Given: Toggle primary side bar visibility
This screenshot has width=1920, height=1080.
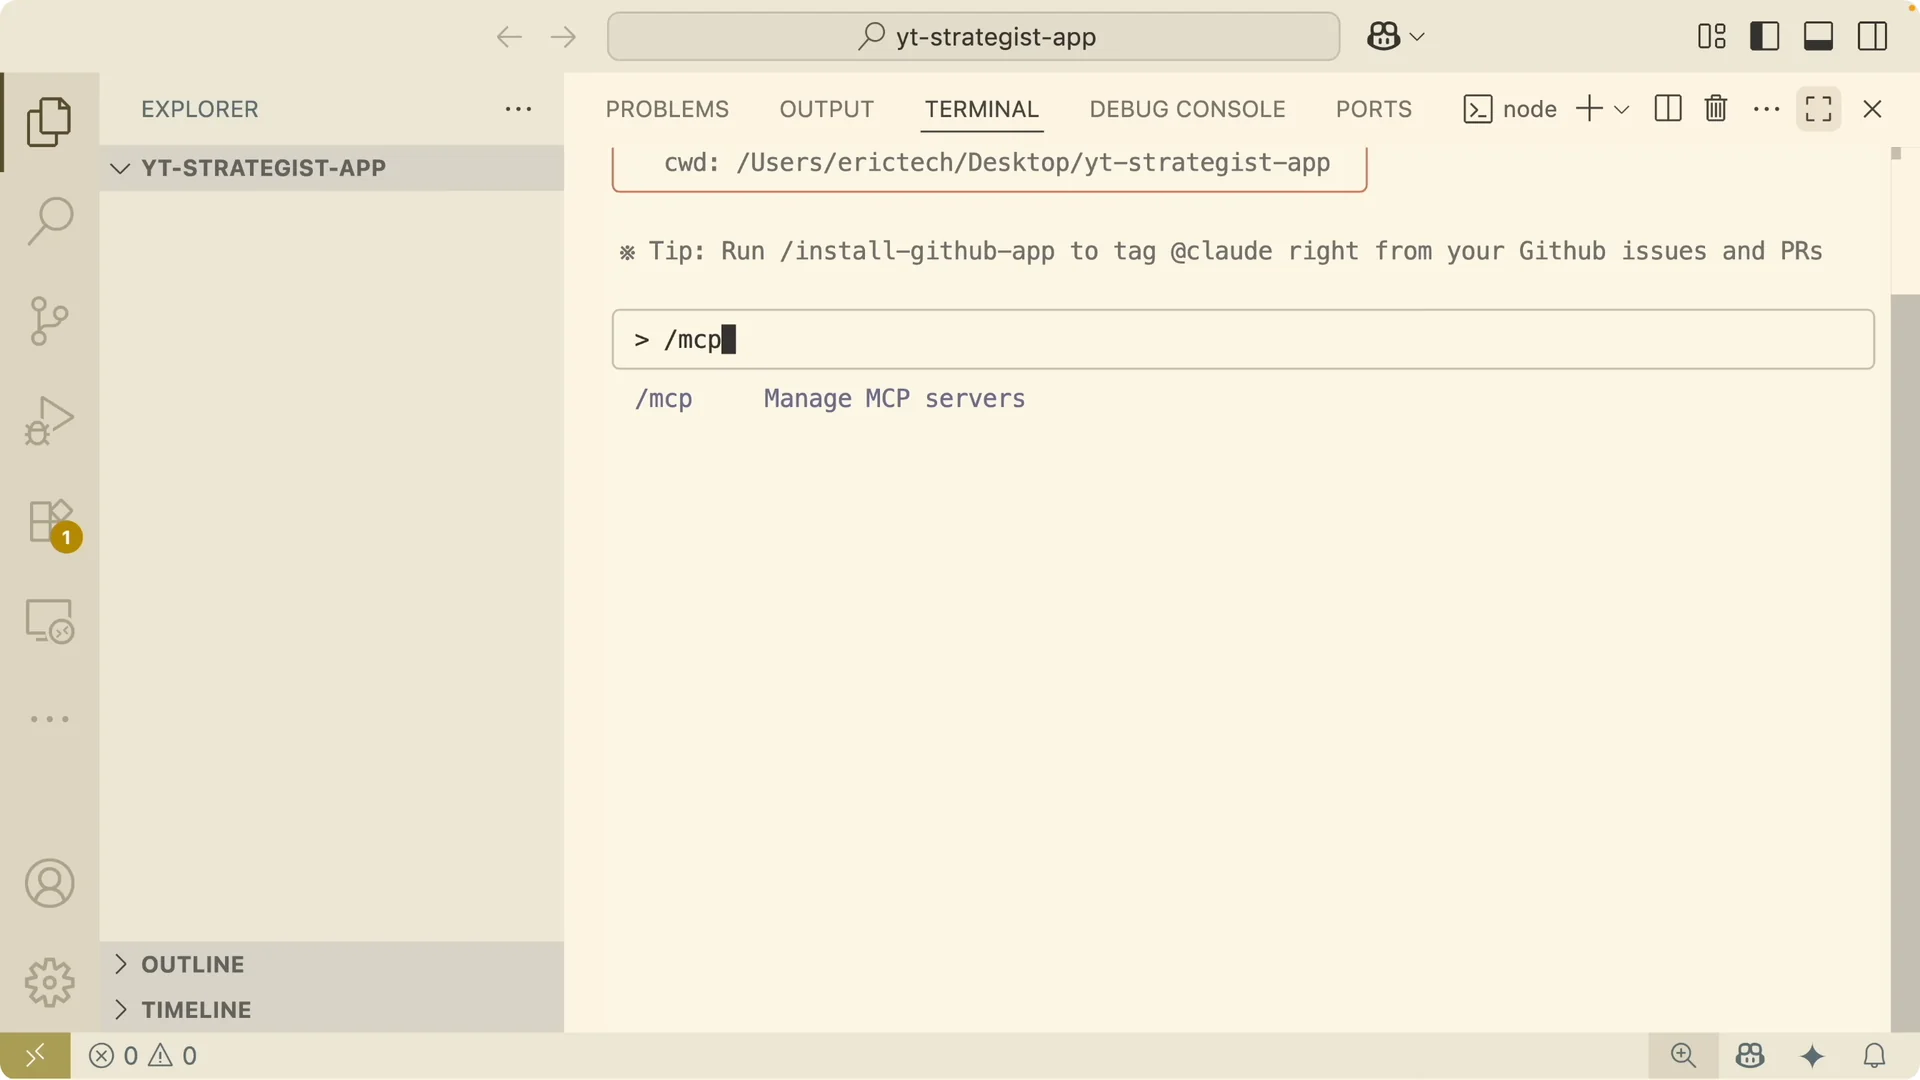Looking at the screenshot, I should [1765, 37].
